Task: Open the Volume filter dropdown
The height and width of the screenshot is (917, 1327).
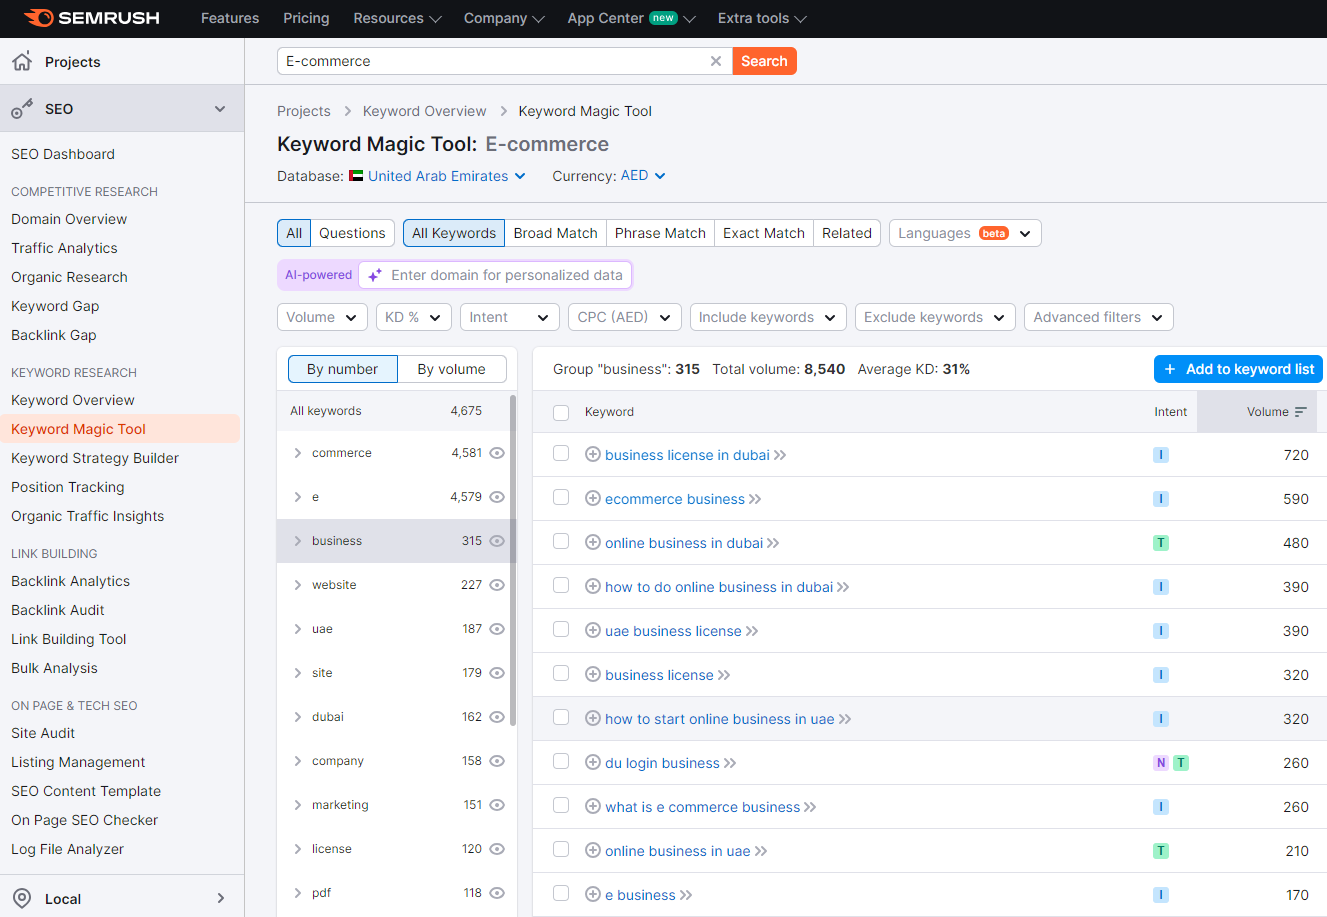Action: point(322,317)
